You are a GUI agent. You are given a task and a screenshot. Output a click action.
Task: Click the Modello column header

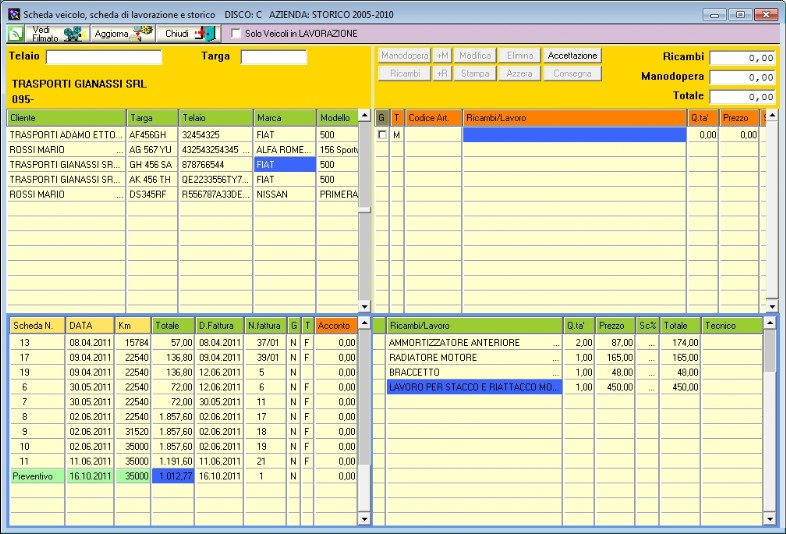337,118
